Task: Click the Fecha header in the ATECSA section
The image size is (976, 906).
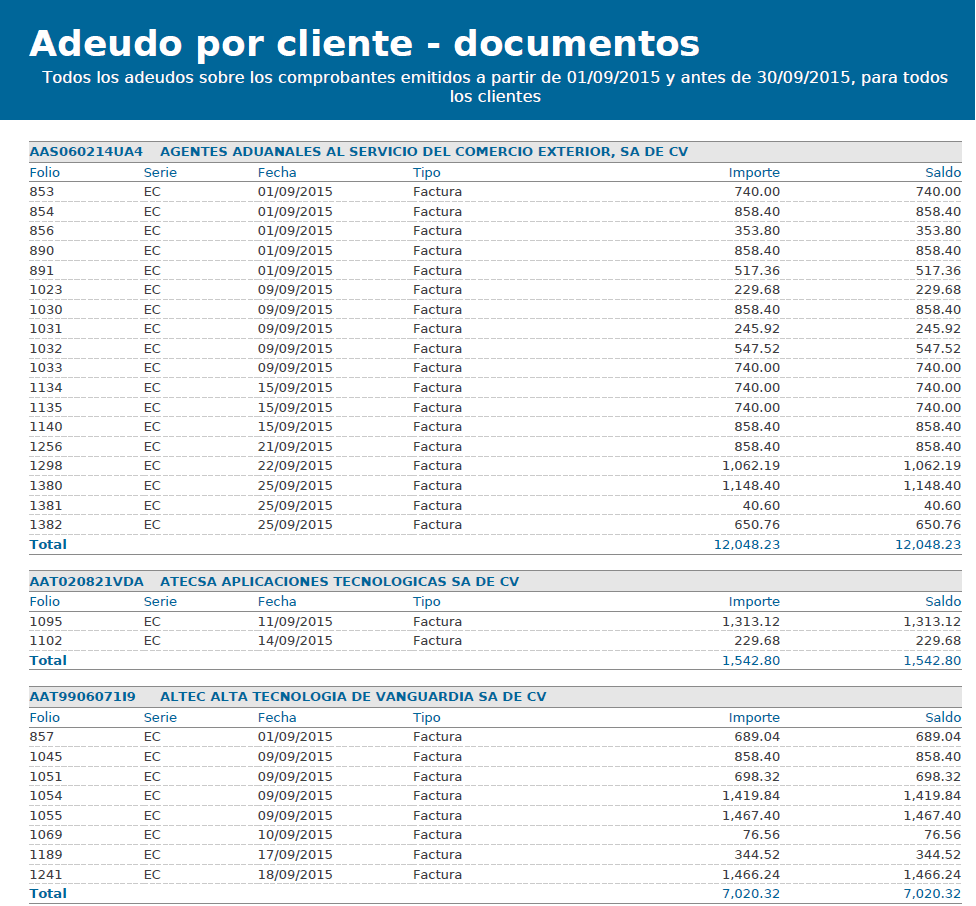Action: (277, 602)
